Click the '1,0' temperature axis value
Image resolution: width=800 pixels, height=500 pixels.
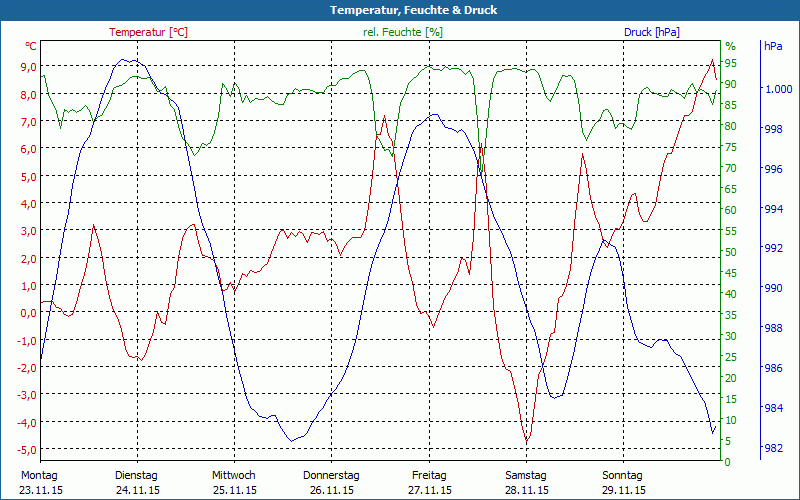[29, 286]
